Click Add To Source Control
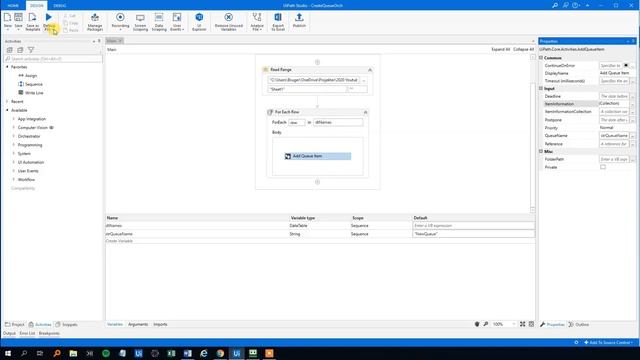640x360 pixels. pyautogui.click(x=608, y=342)
